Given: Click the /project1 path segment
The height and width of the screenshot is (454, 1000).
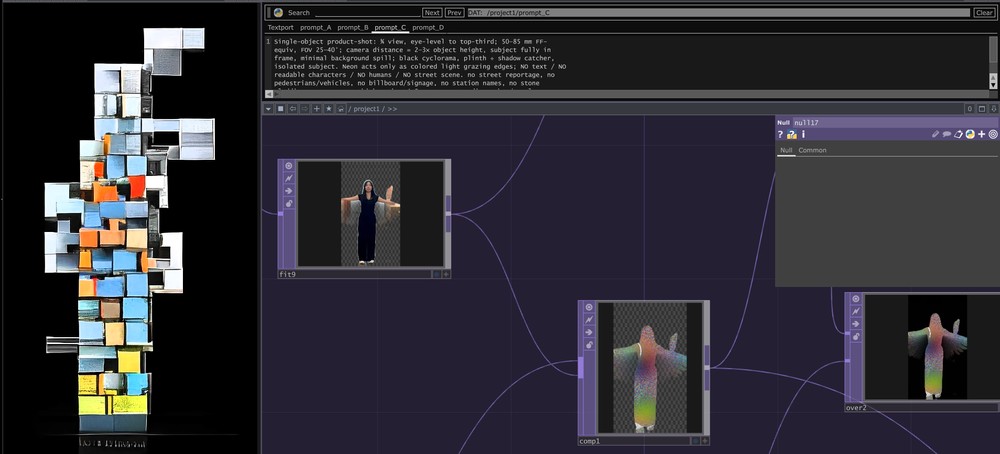Looking at the screenshot, I should pos(366,109).
